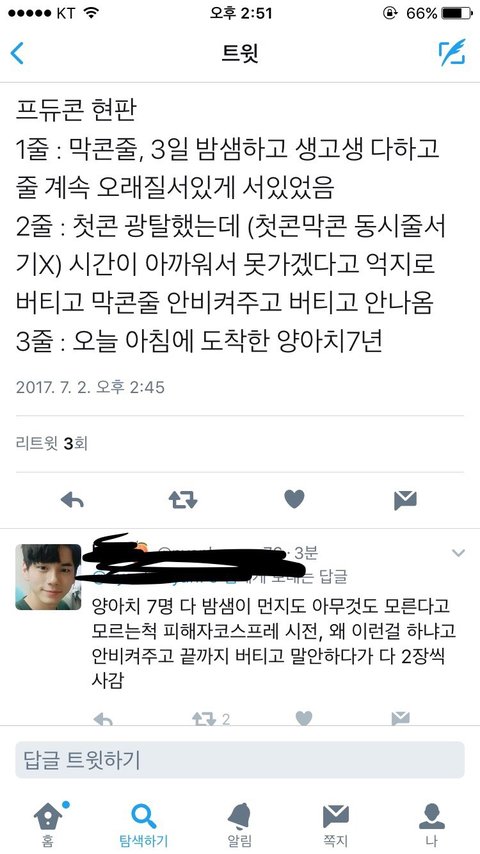This screenshot has height=854, width=480.
Task: Switch to the 홈 tab
Action: pyautogui.click(x=48, y=823)
